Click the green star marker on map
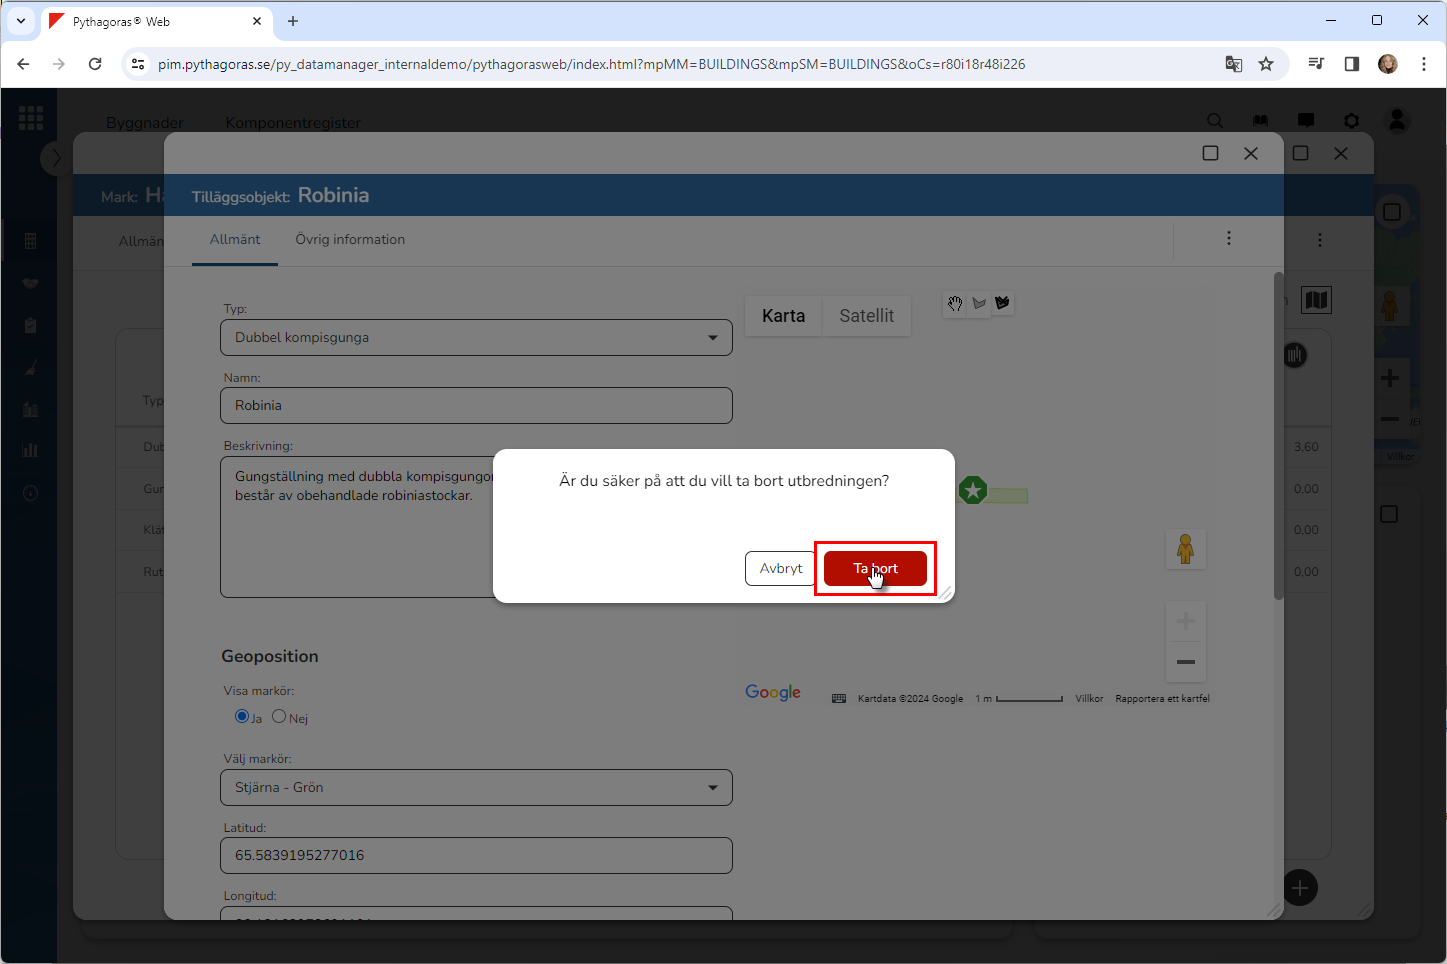The height and width of the screenshot is (964, 1447). [973, 490]
